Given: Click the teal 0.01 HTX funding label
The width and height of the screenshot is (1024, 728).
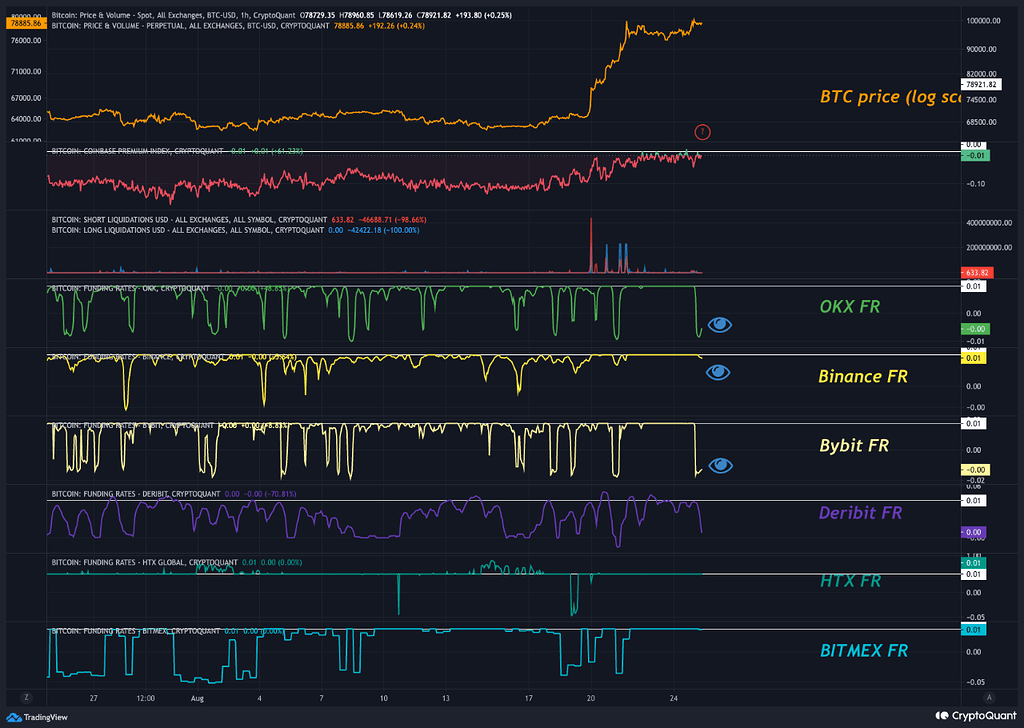Looking at the screenshot, I should click(974, 563).
